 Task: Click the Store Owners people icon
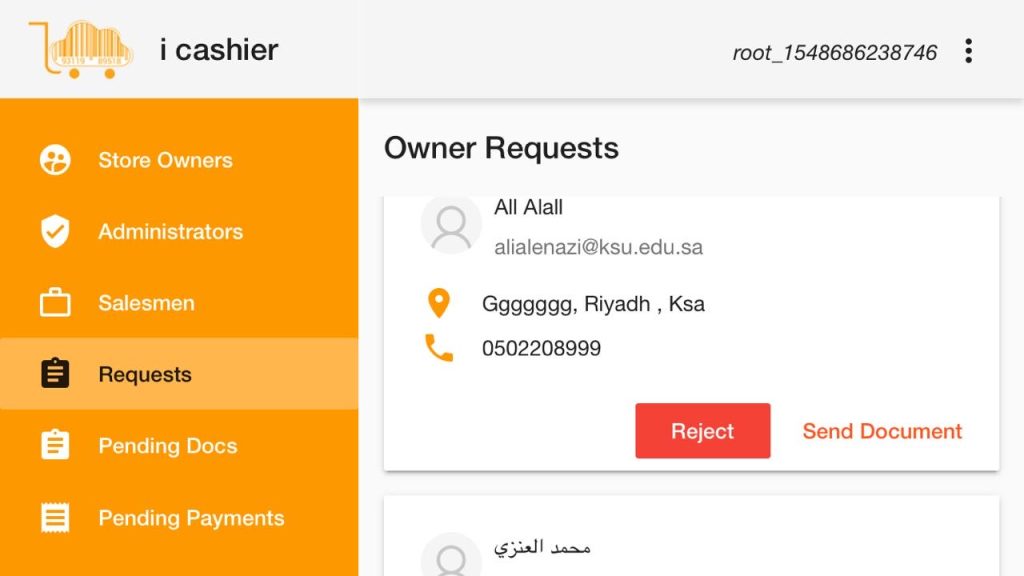click(x=55, y=160)
